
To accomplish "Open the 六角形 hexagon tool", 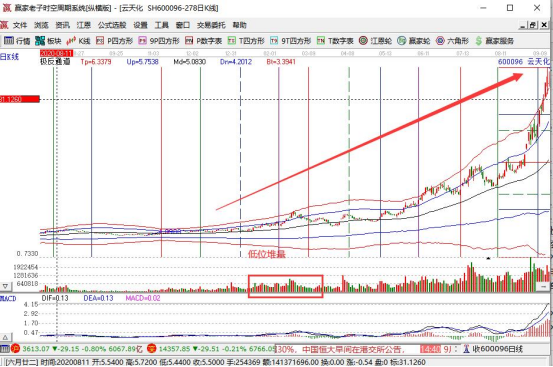I will point(452,41).
